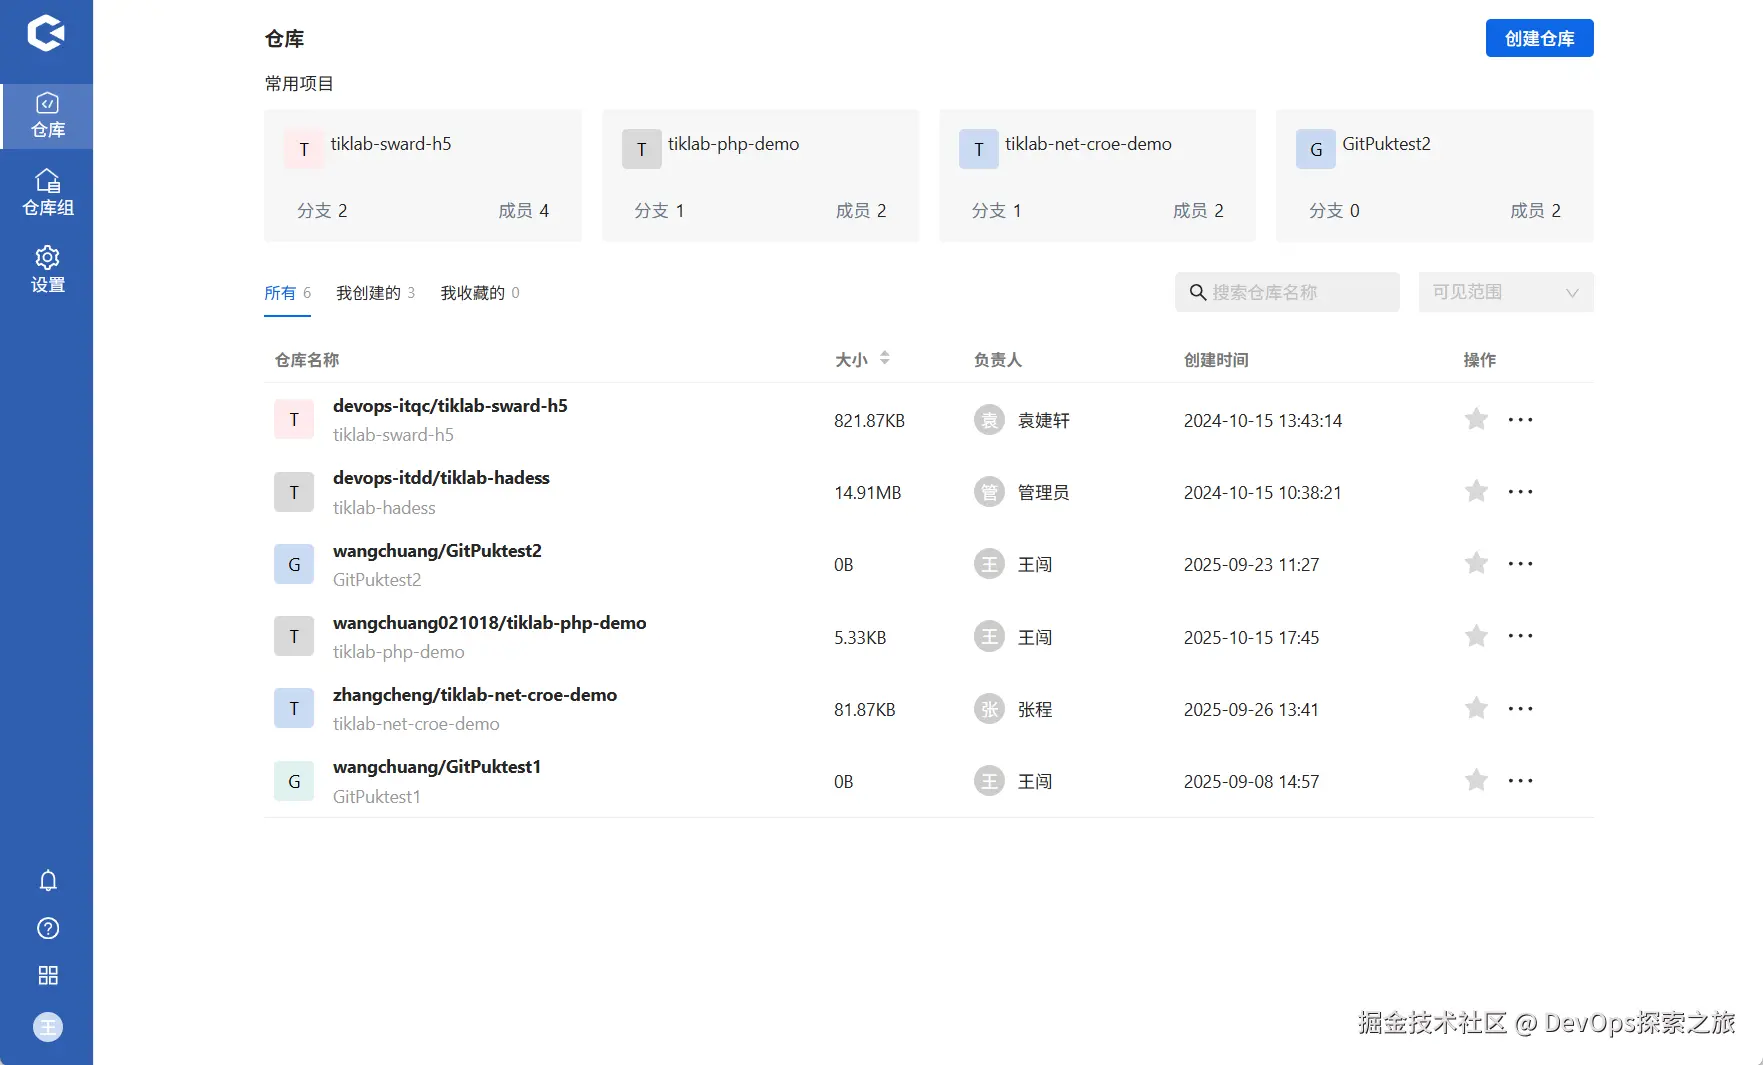Open the 仓库组 section in the sidebar
The image size is (1763, 1065).
(x=47, y=193)
